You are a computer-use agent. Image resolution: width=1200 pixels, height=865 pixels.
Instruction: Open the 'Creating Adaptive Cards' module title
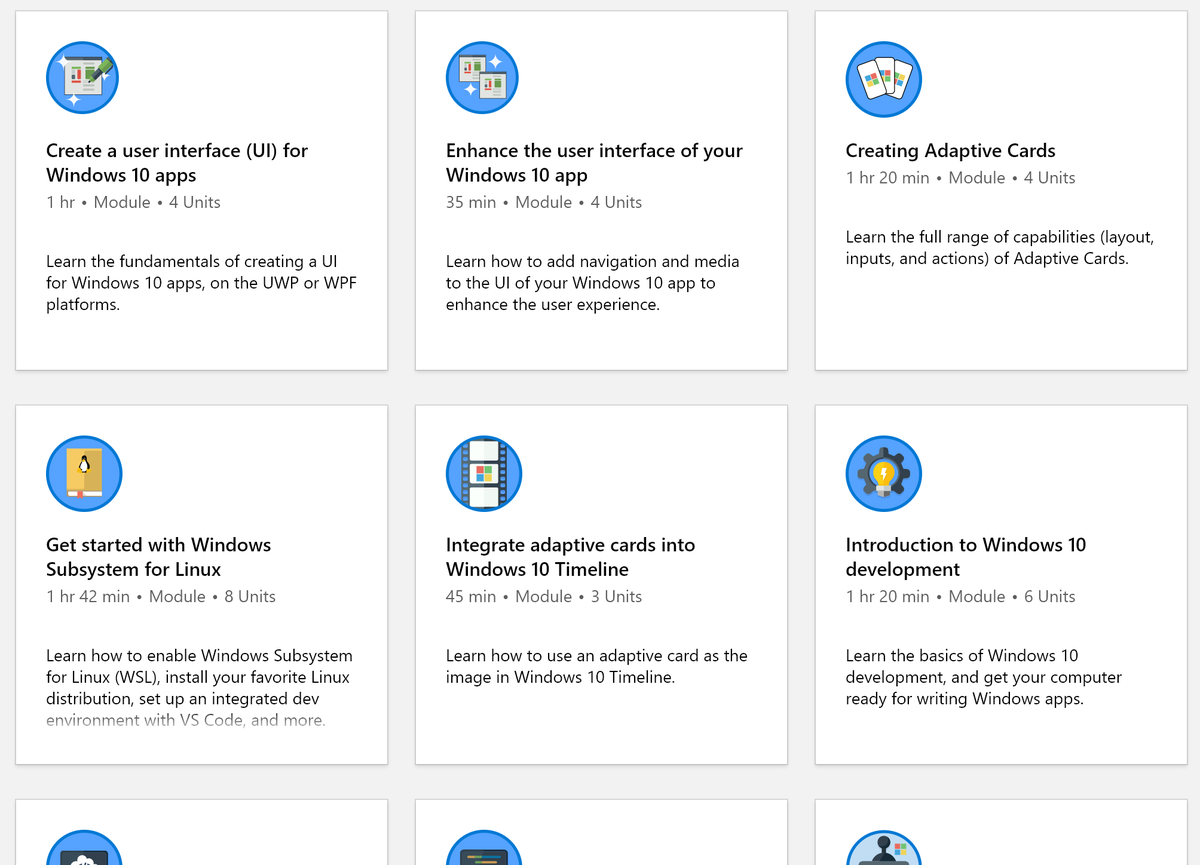[x=950, y=151]
